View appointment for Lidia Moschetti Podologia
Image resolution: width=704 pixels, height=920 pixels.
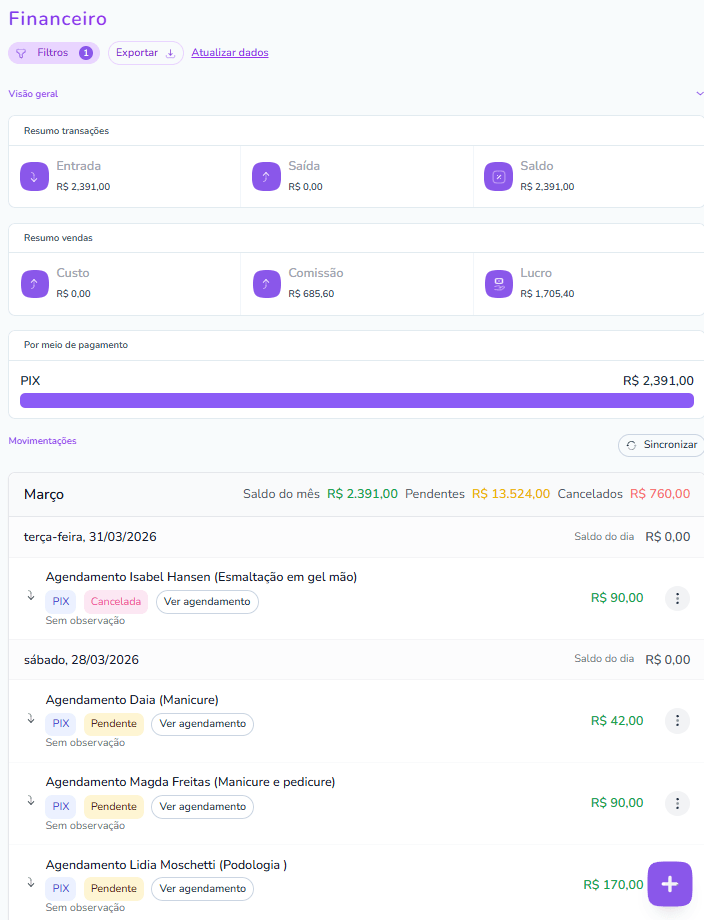pos(202,889)
